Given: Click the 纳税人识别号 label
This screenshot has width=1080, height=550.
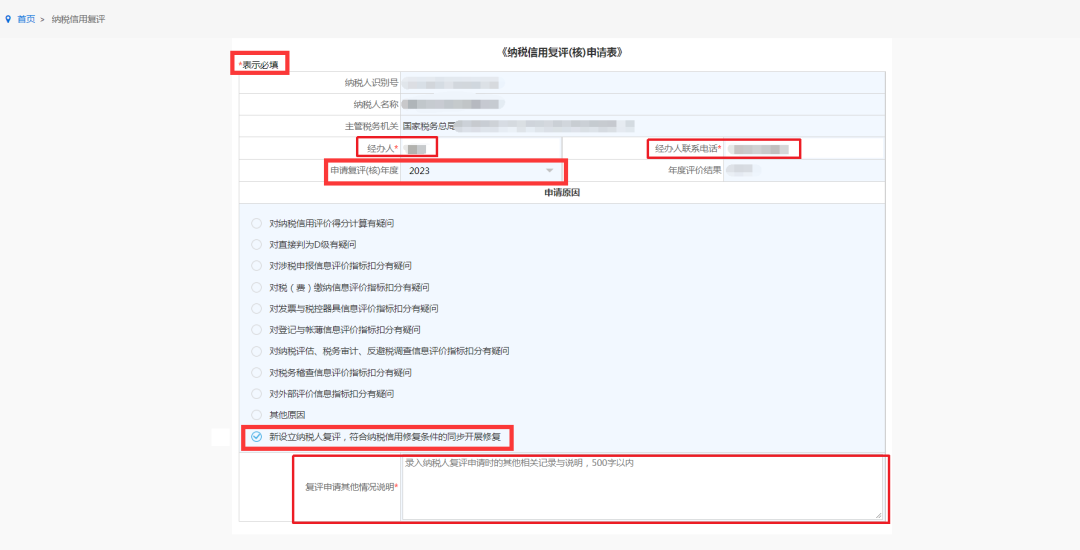Looking at the screenshot, I should (x=371, y=83).
